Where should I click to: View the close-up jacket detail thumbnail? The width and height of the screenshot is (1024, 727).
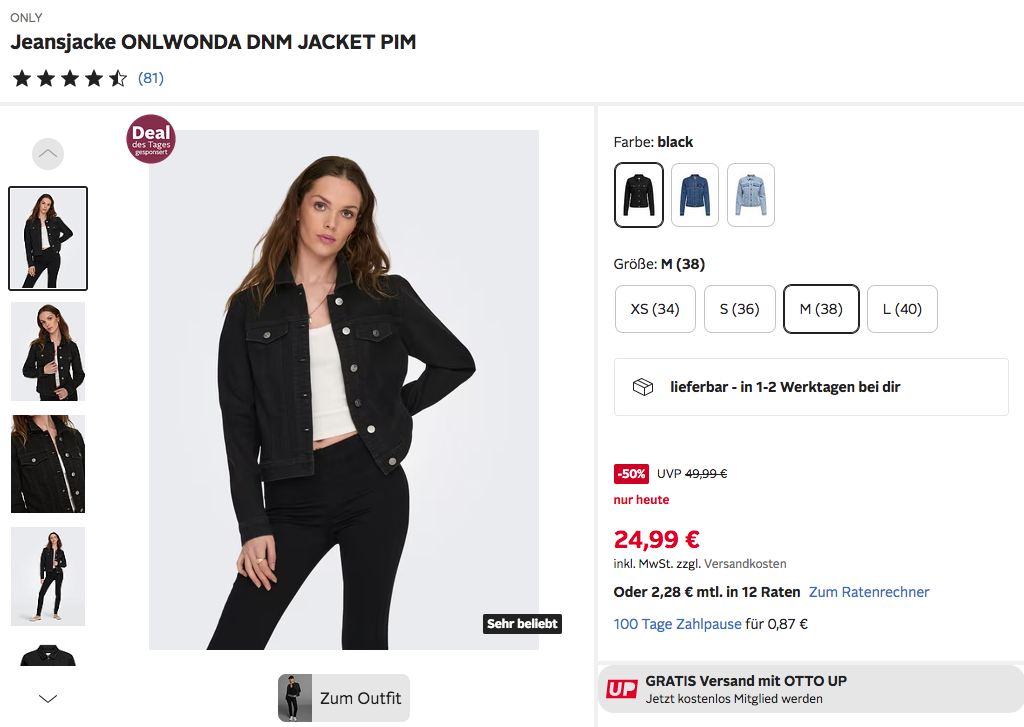tap(48, 464)
